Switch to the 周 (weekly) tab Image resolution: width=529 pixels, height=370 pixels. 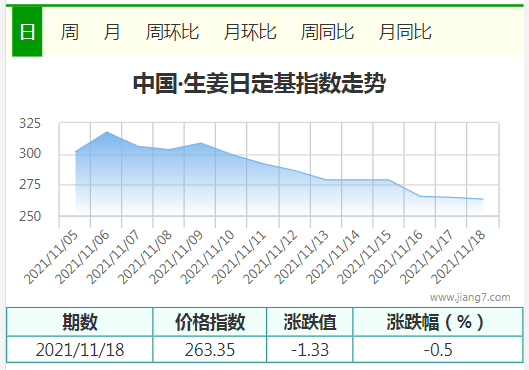[69, 32]
